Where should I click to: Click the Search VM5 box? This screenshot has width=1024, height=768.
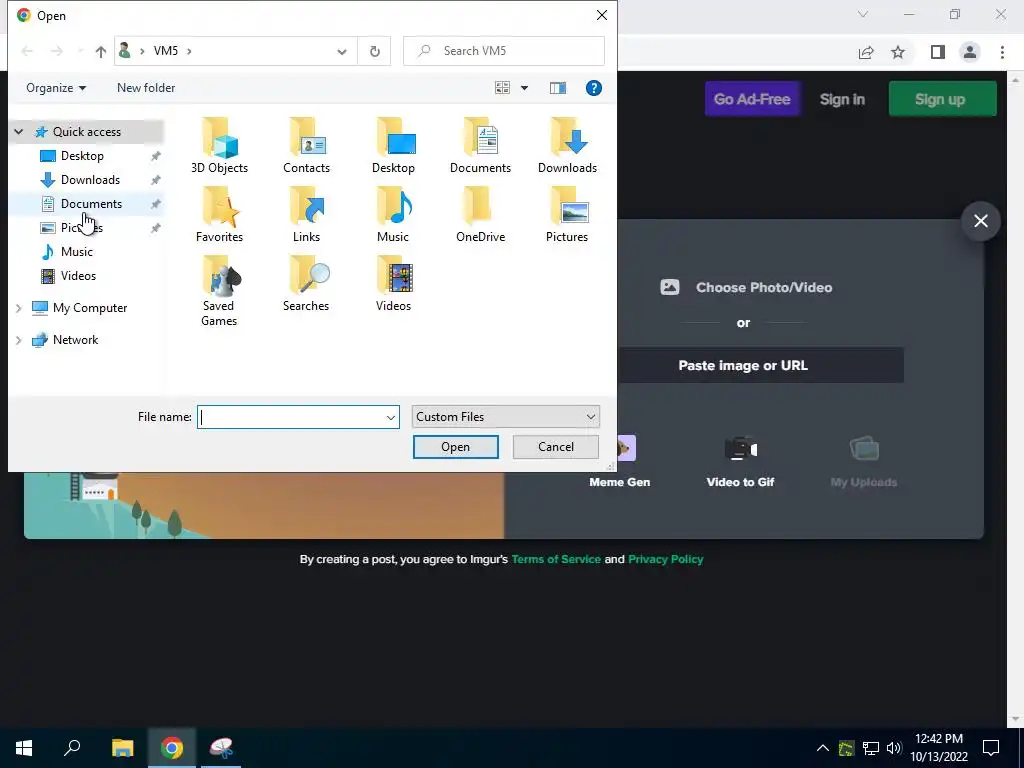click(504, 51)
